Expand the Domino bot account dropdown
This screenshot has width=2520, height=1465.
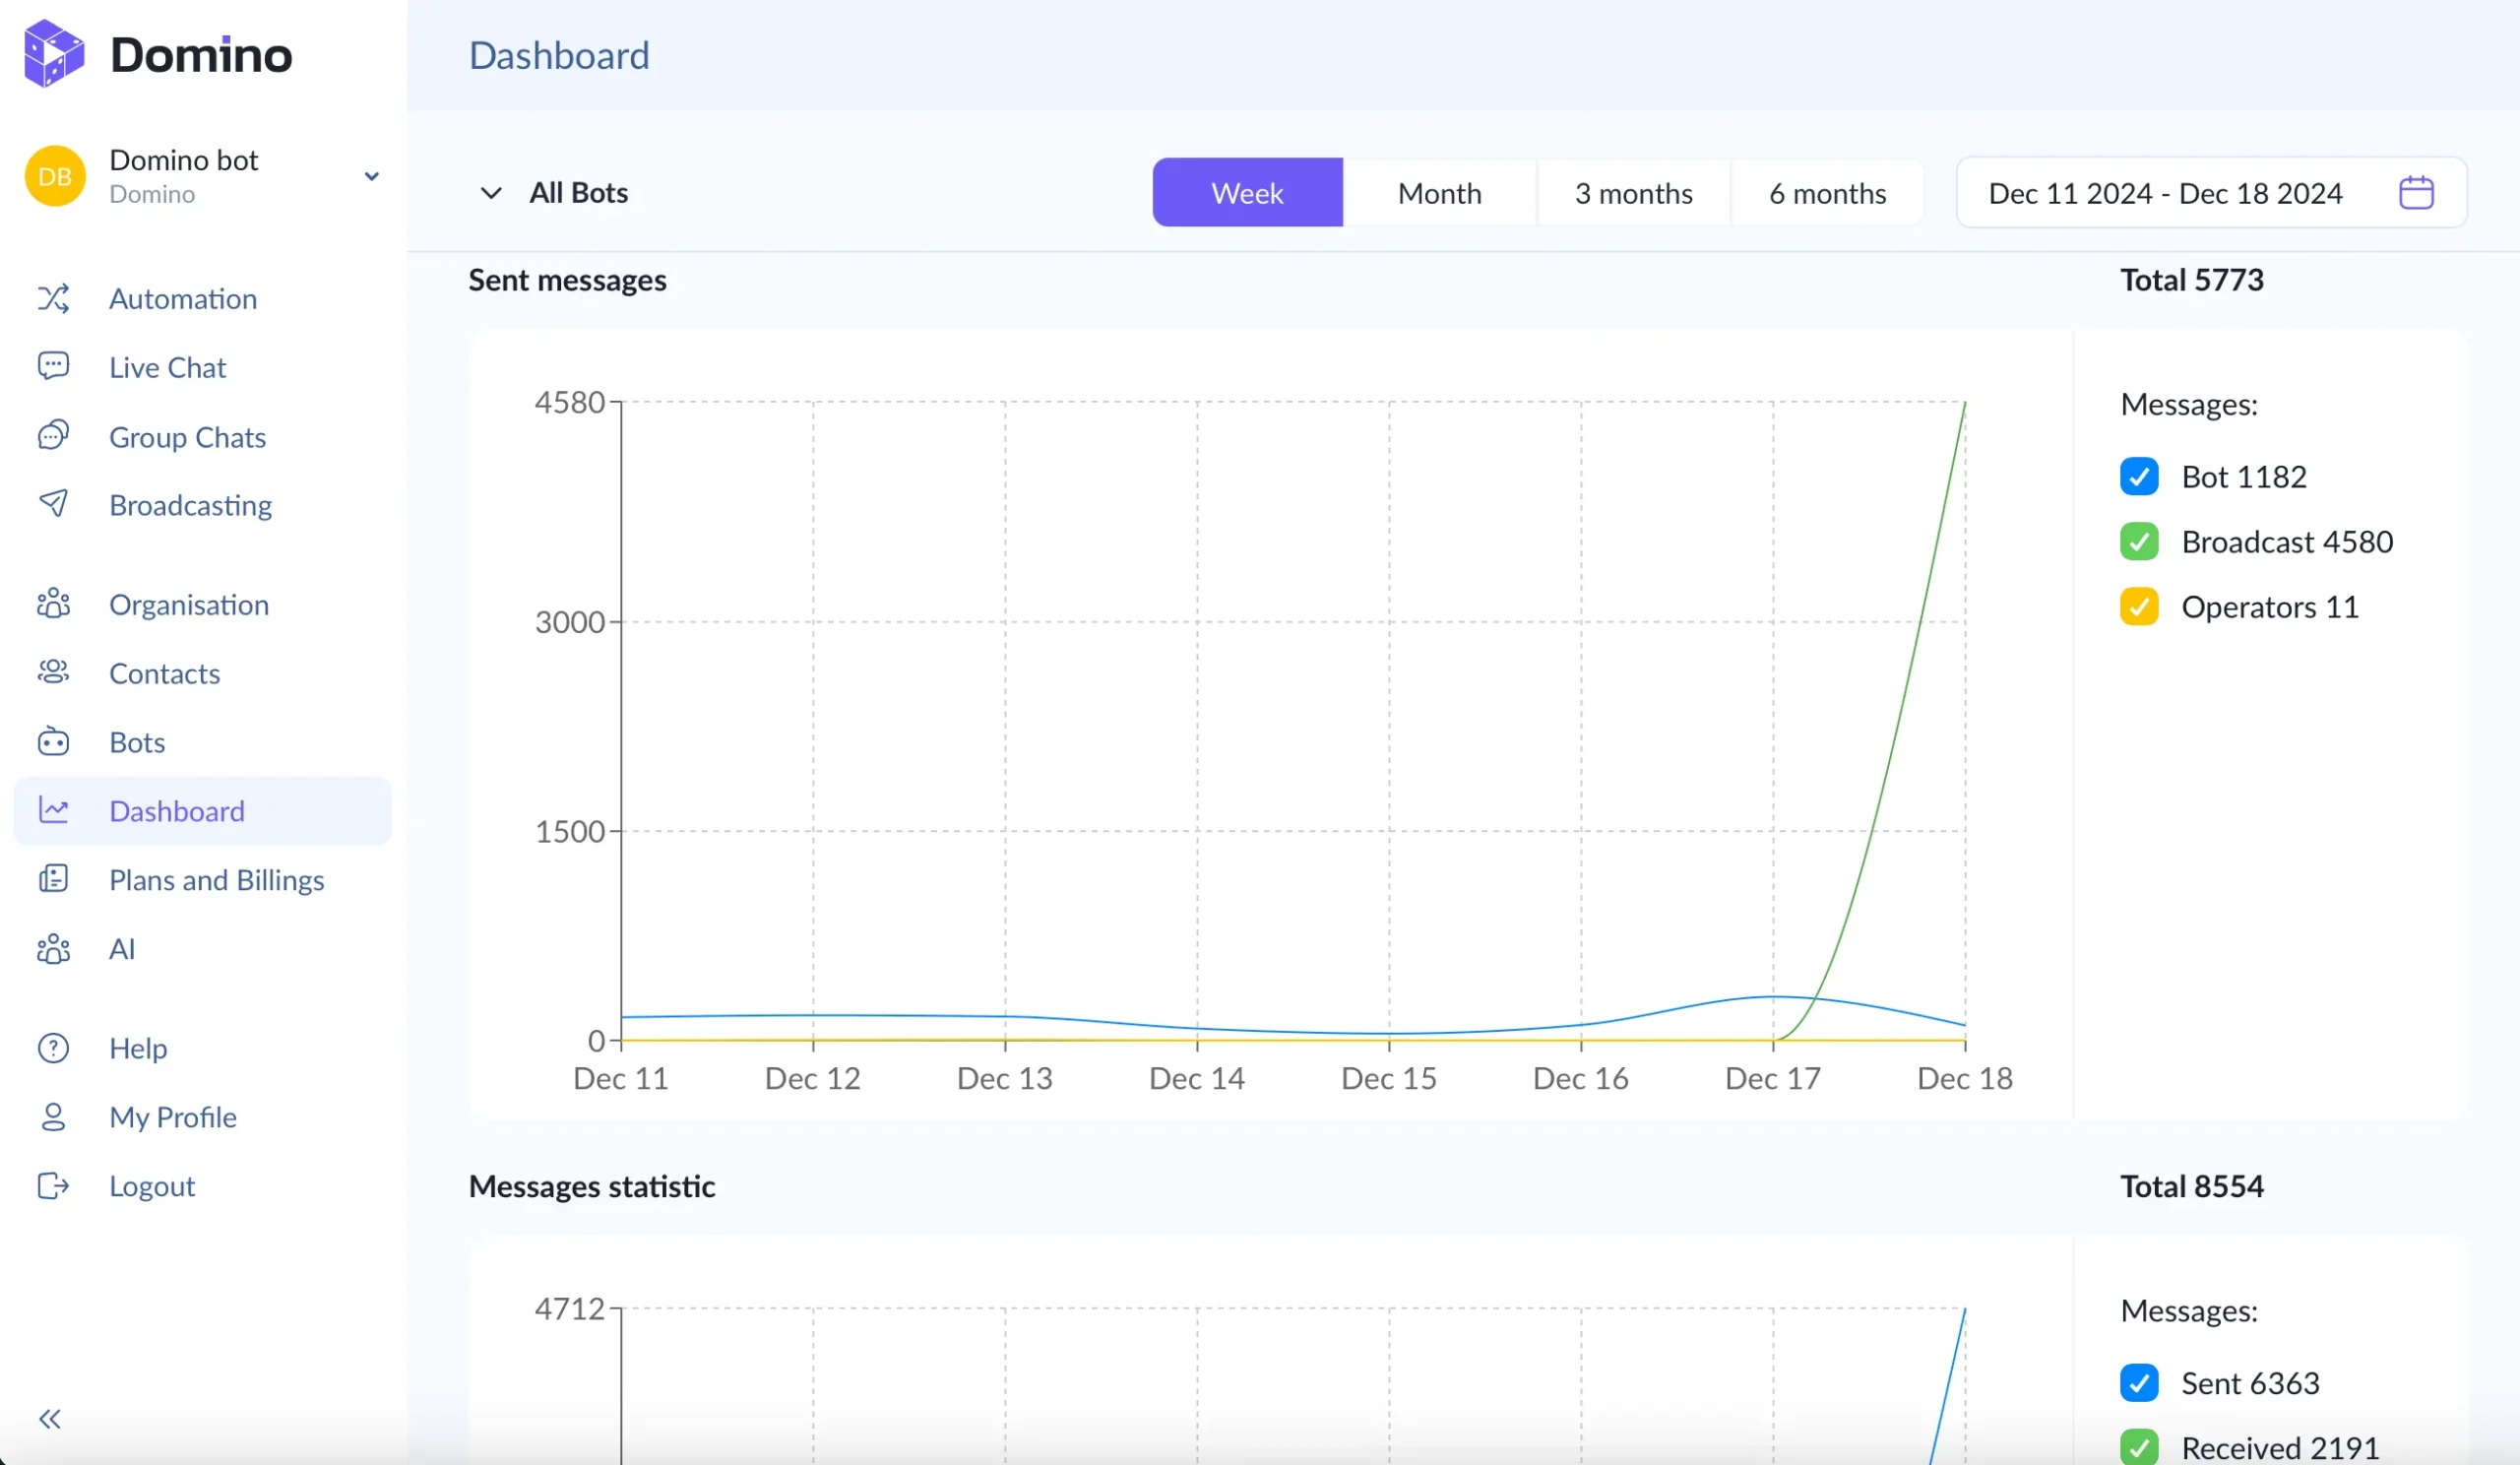(x=372, y=175)
